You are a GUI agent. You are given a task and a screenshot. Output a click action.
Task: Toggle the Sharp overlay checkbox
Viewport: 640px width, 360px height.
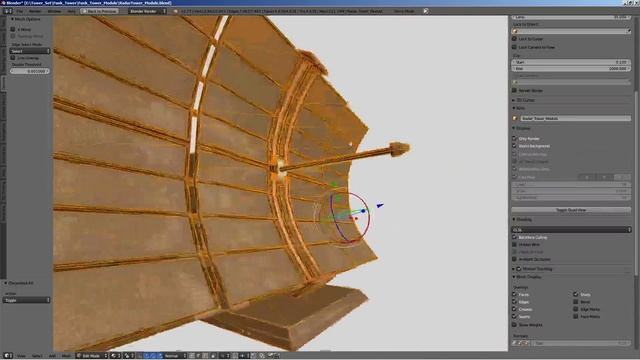click(576, 294)
